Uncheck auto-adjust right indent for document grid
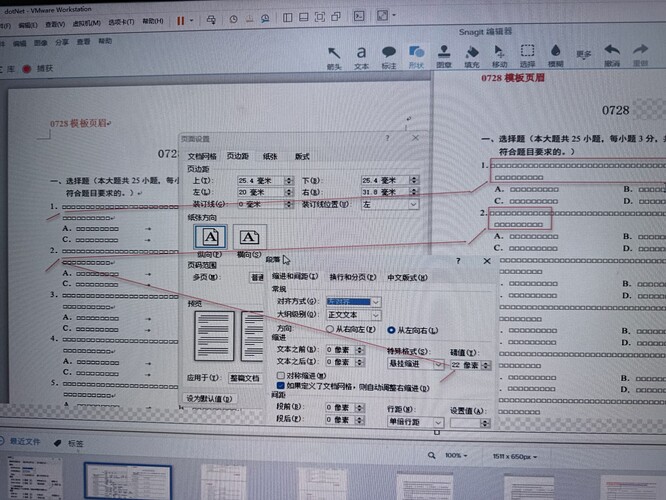Viewport: 666px width, 500px height. pos(280,384)
